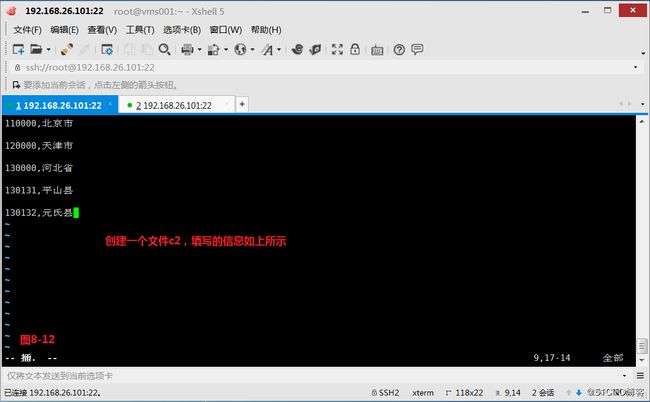
Task: Switch to tab 1 192.168.26.101:22
Action: 58,106
